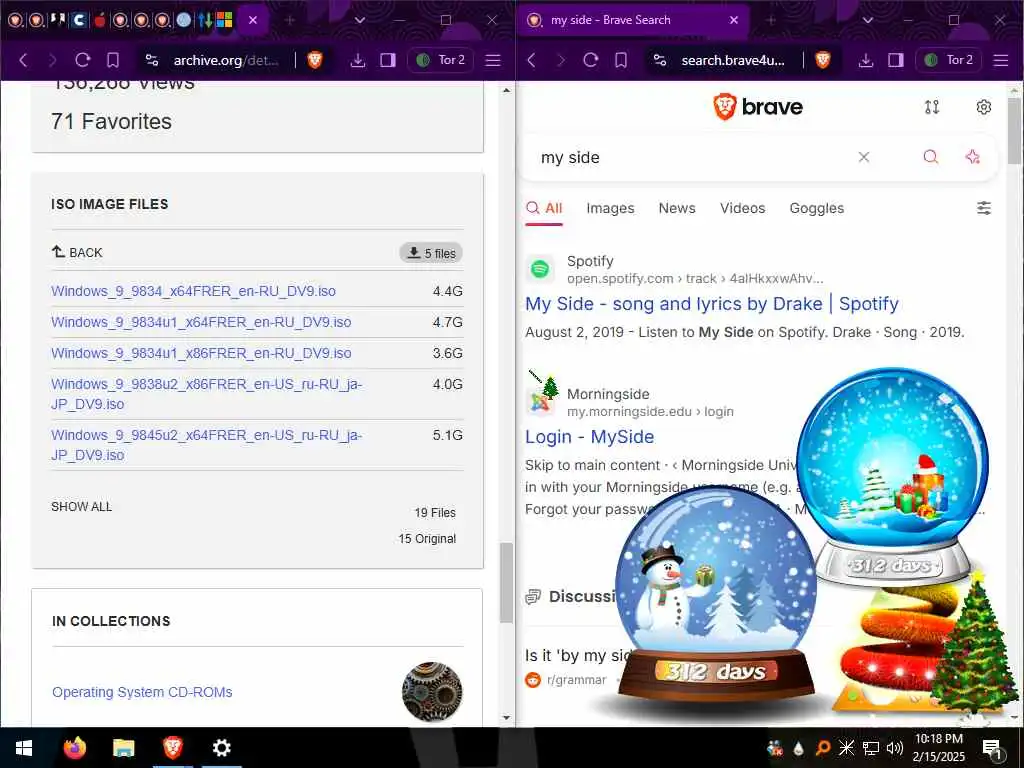Image resolution: width=1024 pixels, height=768 pixels.
Task: Download Windows_9_9845u2_x64FRER ISO file
Action: tap(206, 445)
